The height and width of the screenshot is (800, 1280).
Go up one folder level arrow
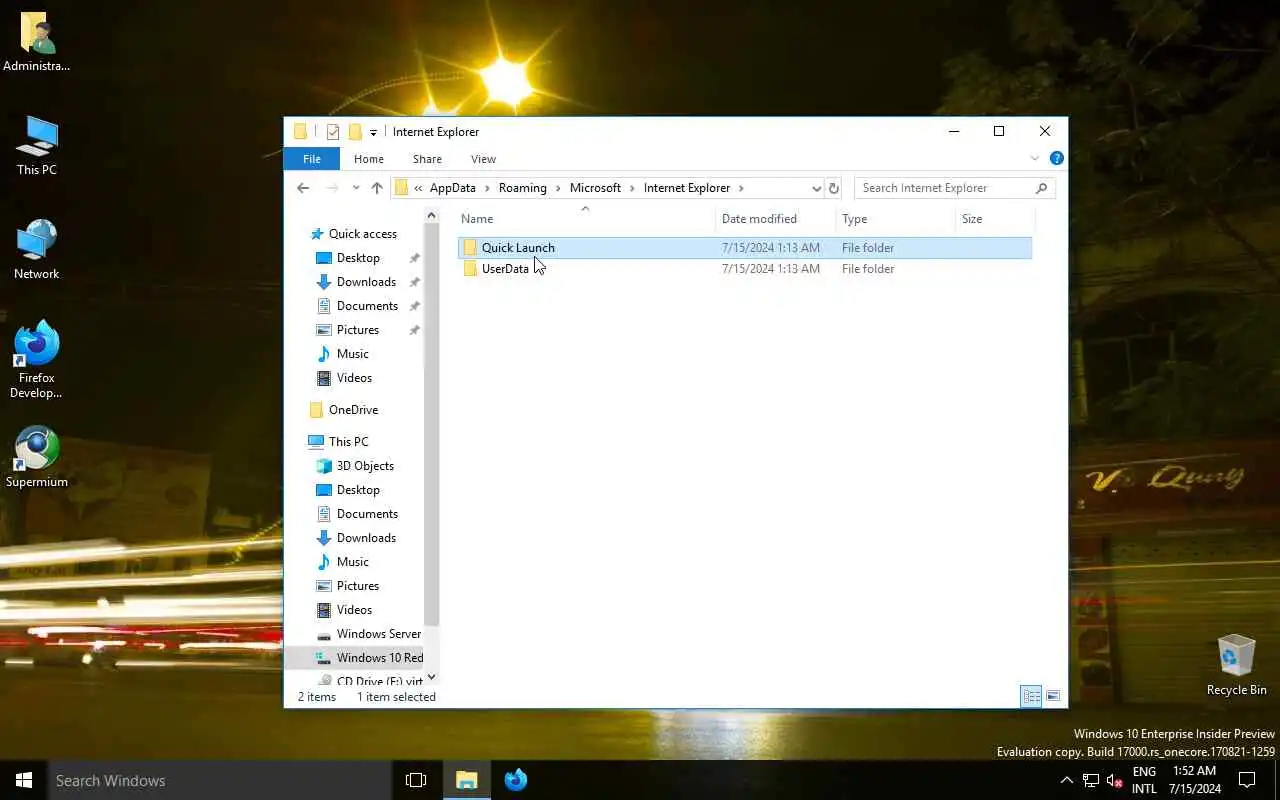click(377, 188)
